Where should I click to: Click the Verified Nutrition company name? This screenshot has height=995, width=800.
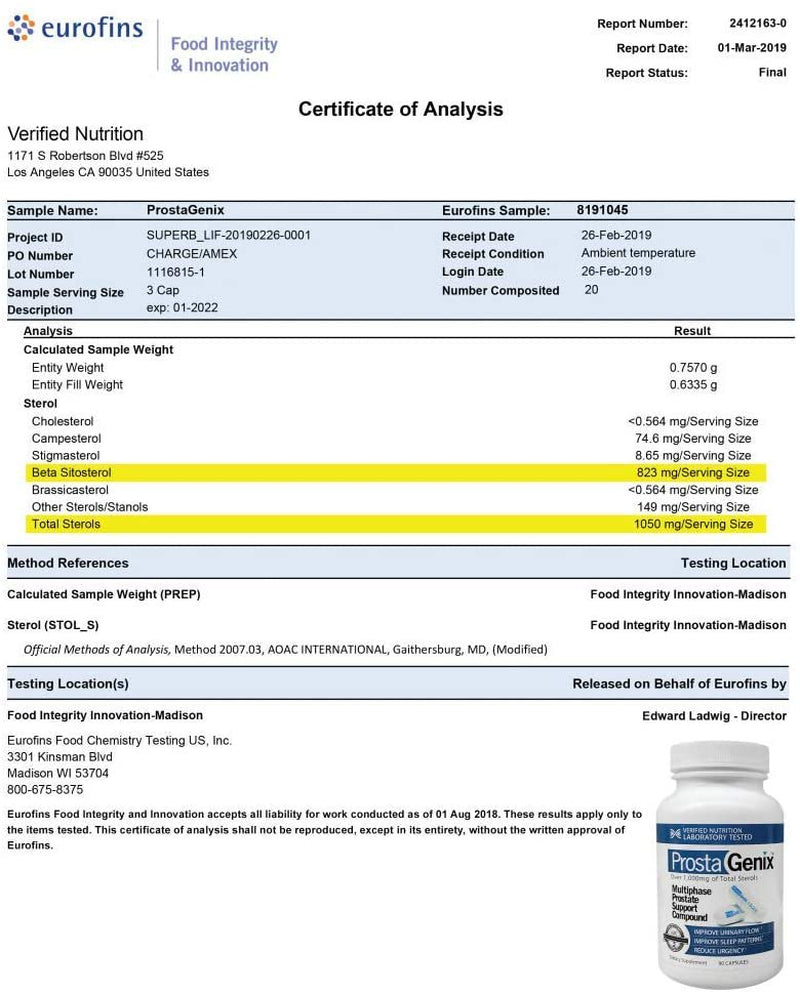[75, 134]
